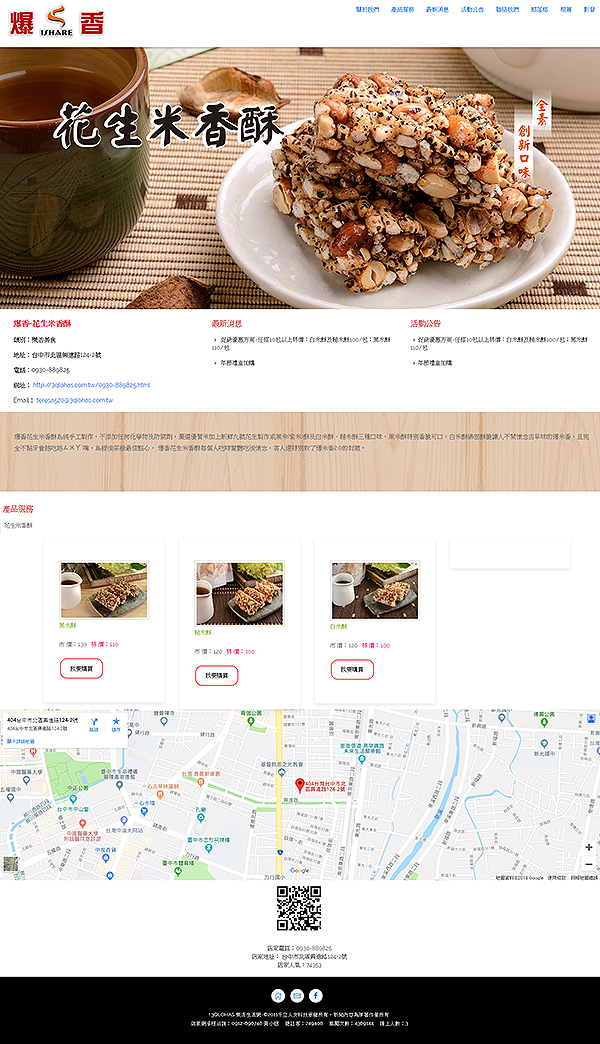Click 我要購買 for 白米酥

(352, 669)
